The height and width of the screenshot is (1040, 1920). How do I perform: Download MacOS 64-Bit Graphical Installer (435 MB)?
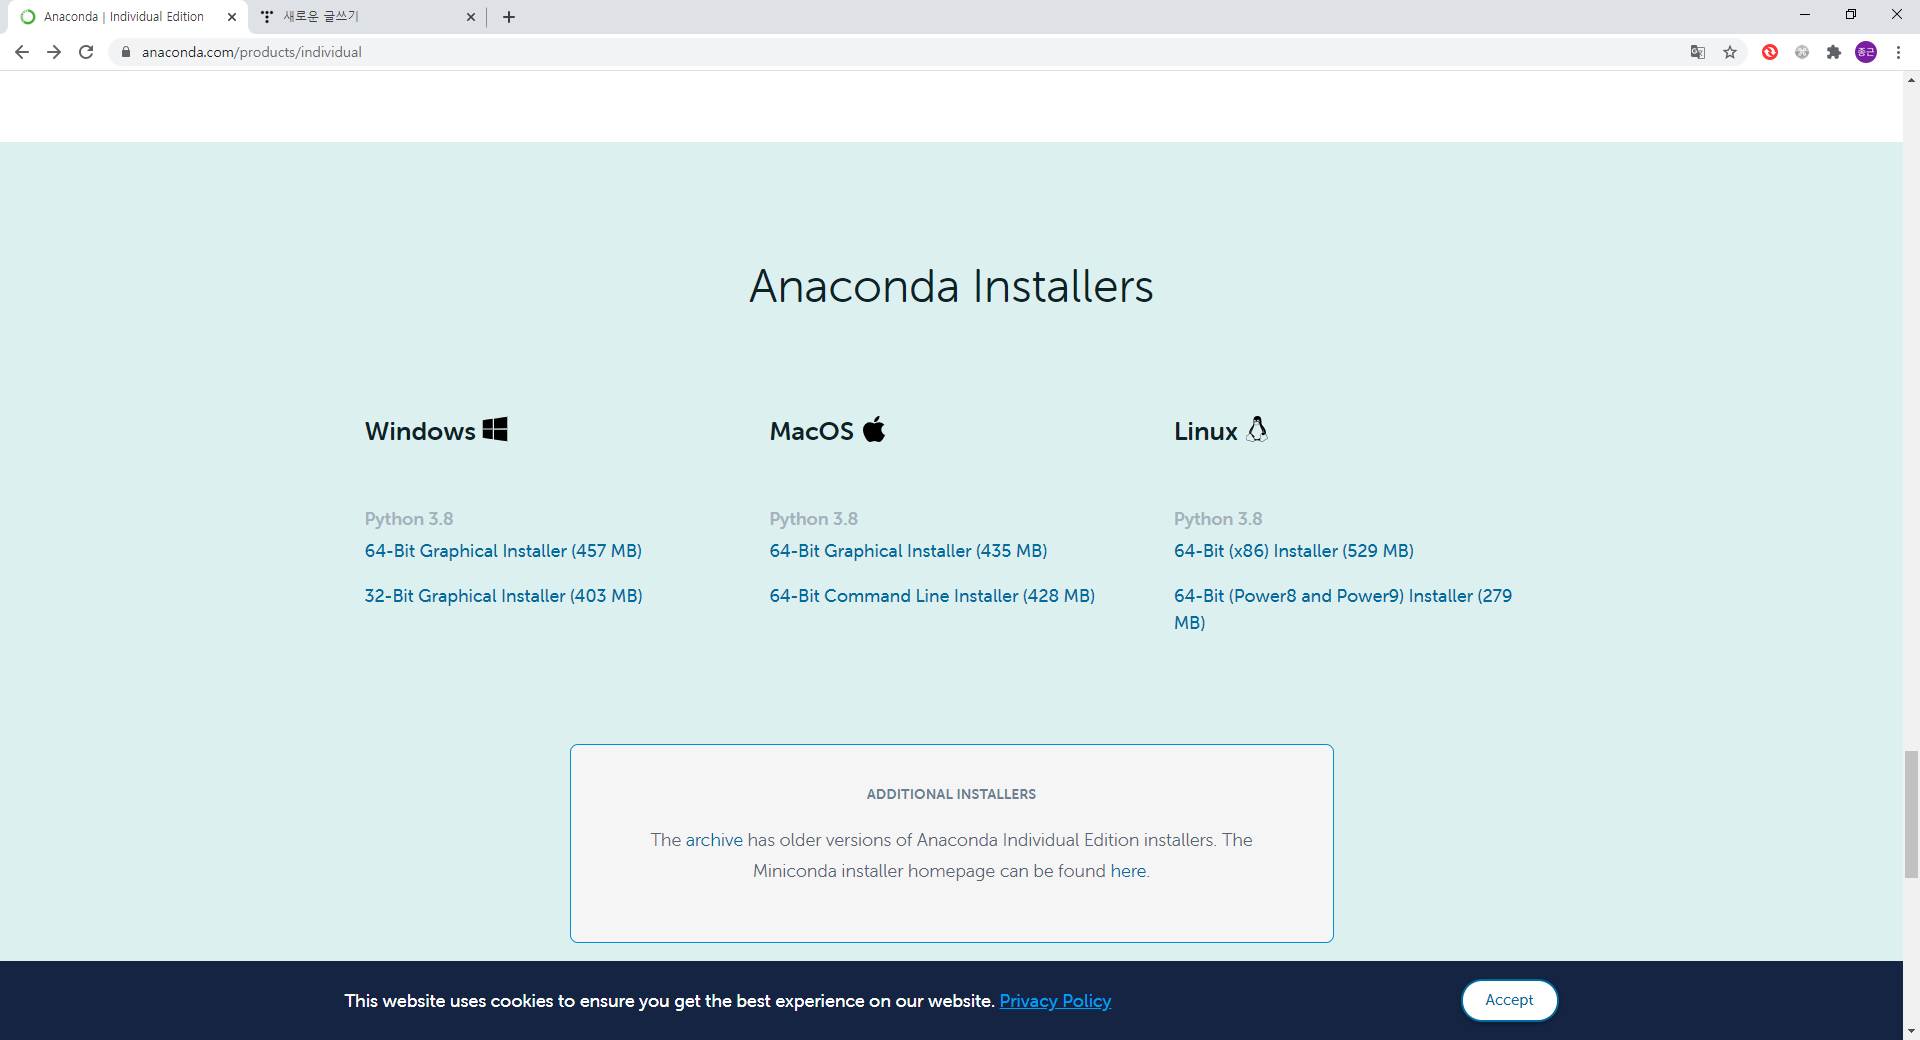(908, 551)
